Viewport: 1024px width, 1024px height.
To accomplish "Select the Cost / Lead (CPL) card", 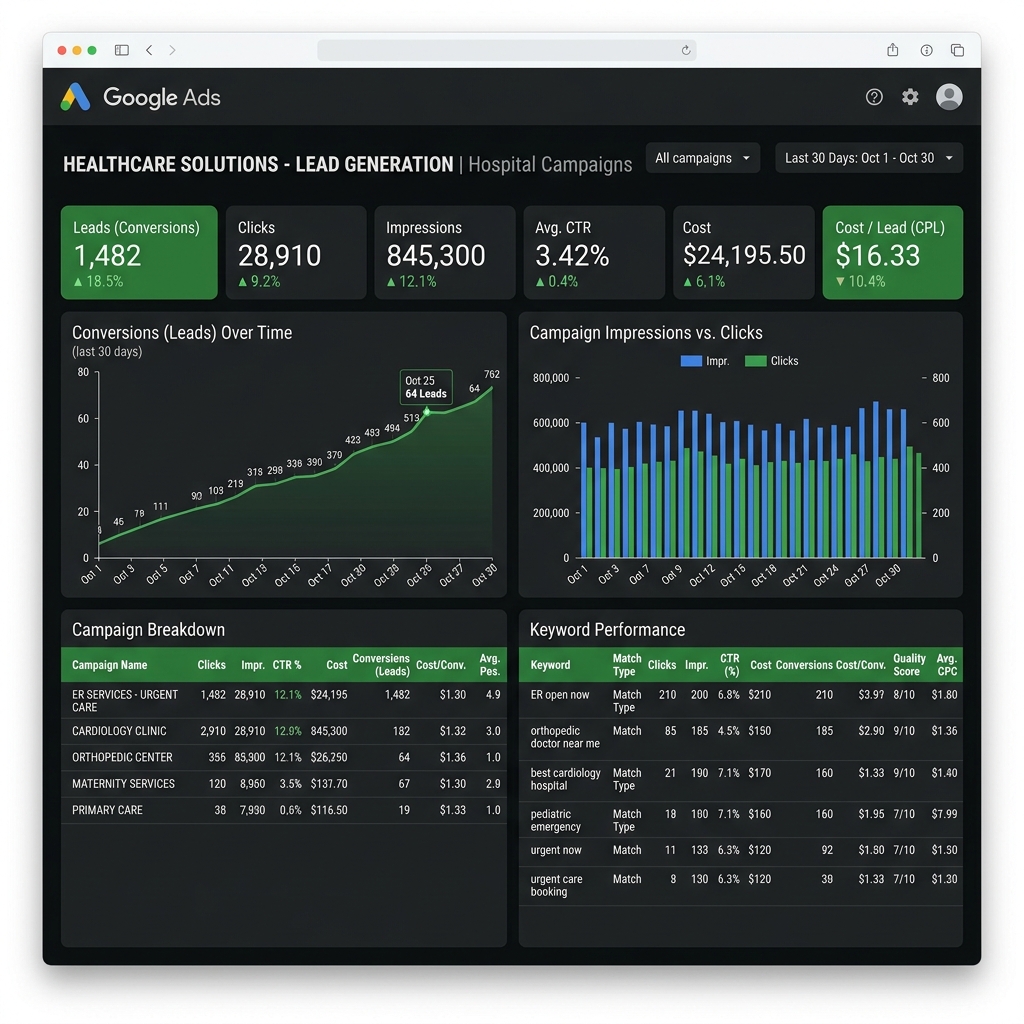I will point(893,253).
